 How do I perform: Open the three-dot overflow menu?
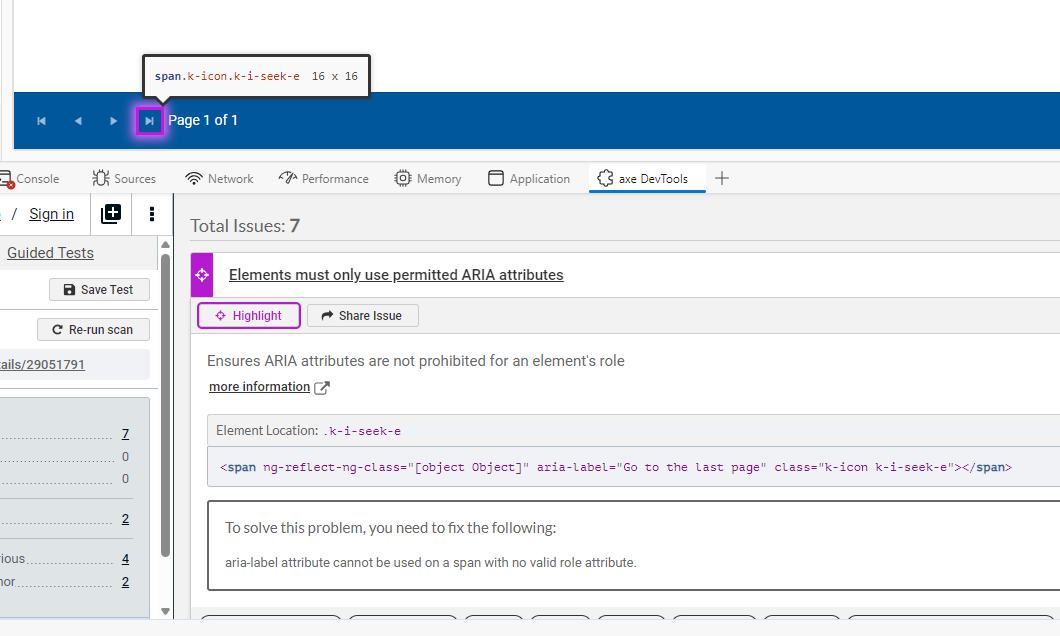[152, 214]
